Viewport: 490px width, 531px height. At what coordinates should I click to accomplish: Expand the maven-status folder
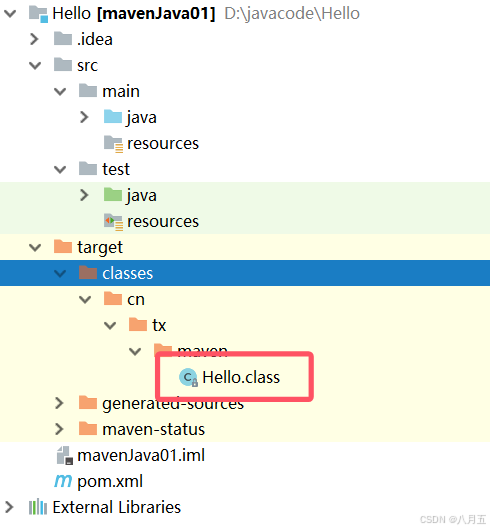click(x=59, y=429)
